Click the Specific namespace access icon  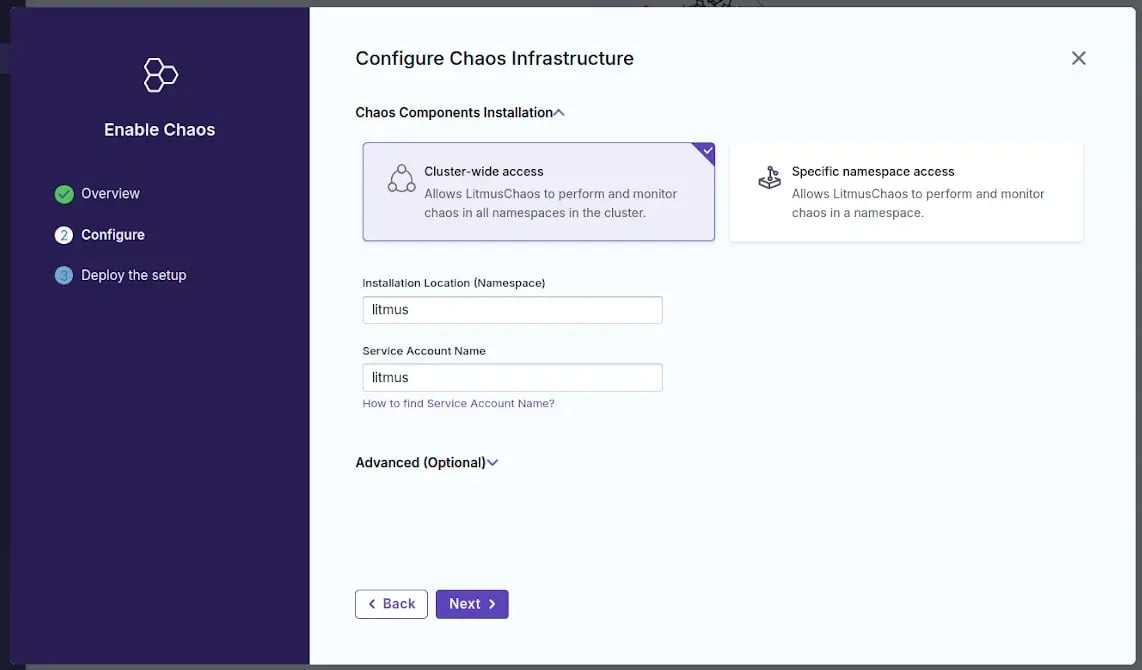point(769,178)
